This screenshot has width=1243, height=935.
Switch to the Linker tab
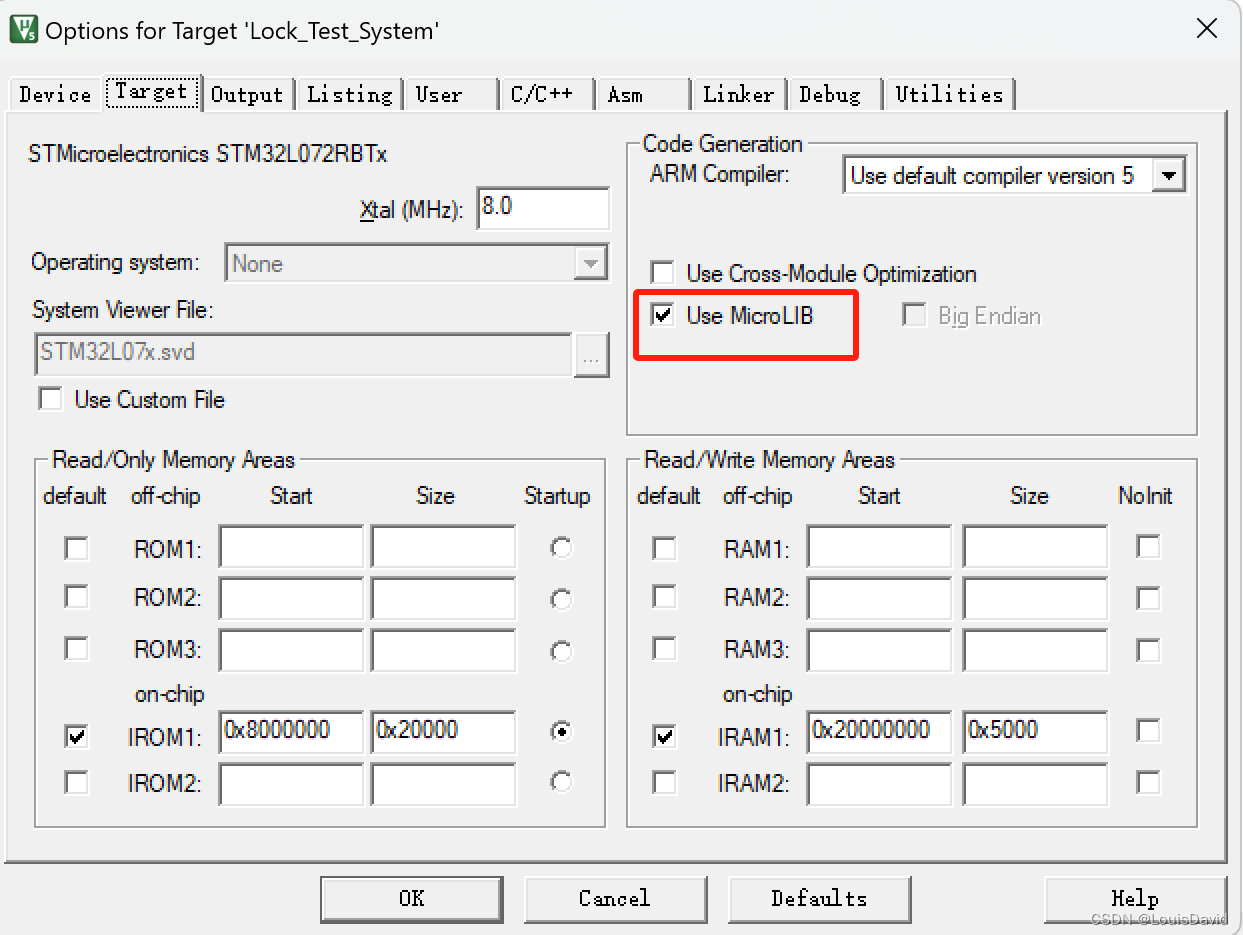click(739, 94)
